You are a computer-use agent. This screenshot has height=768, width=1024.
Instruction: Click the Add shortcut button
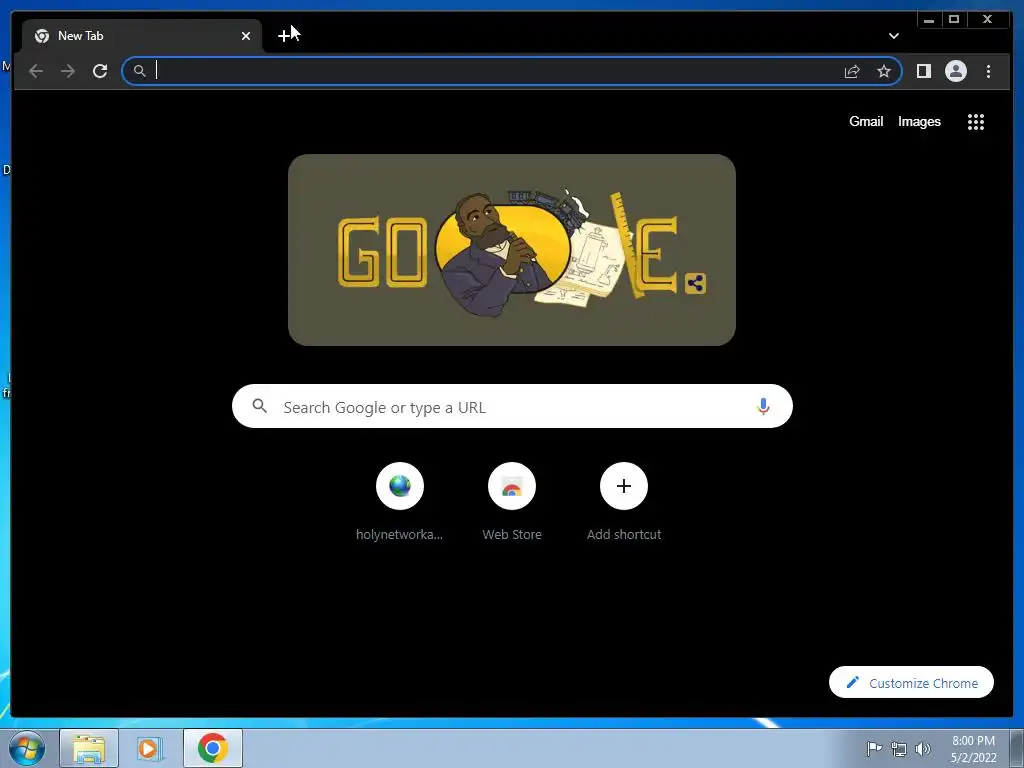[624, 502]
